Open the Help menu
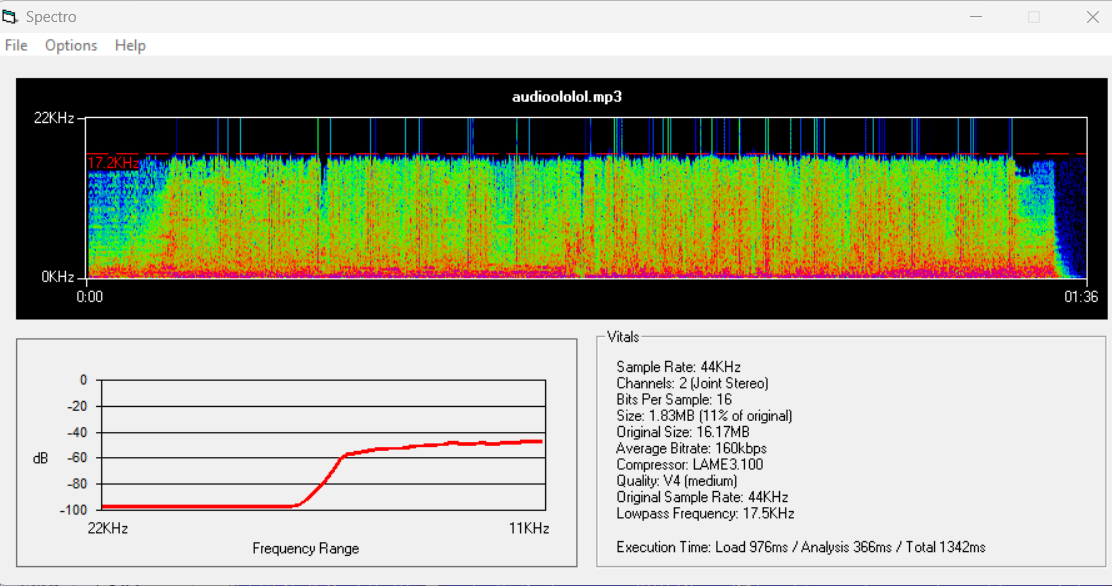1112x586 pixels. pyautogui.click(x=130, y=45)
